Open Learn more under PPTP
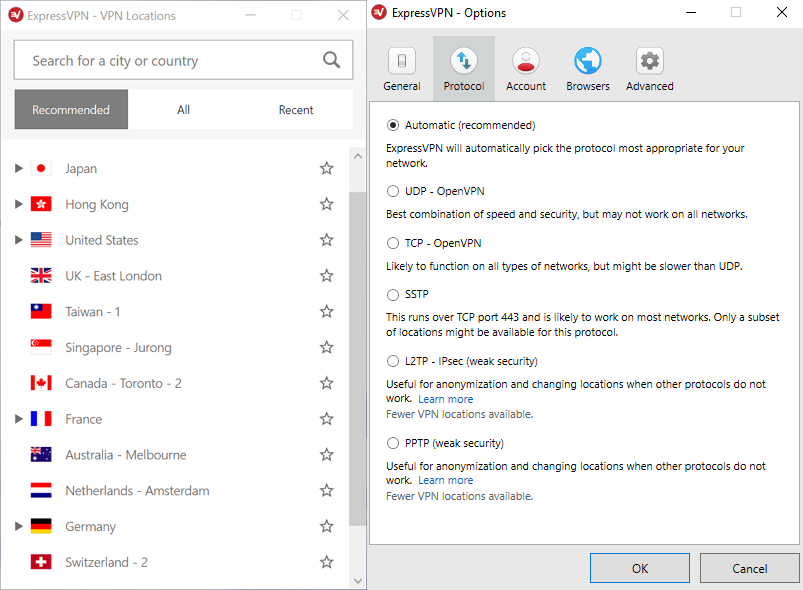The image size is (803, 590). 446,480
